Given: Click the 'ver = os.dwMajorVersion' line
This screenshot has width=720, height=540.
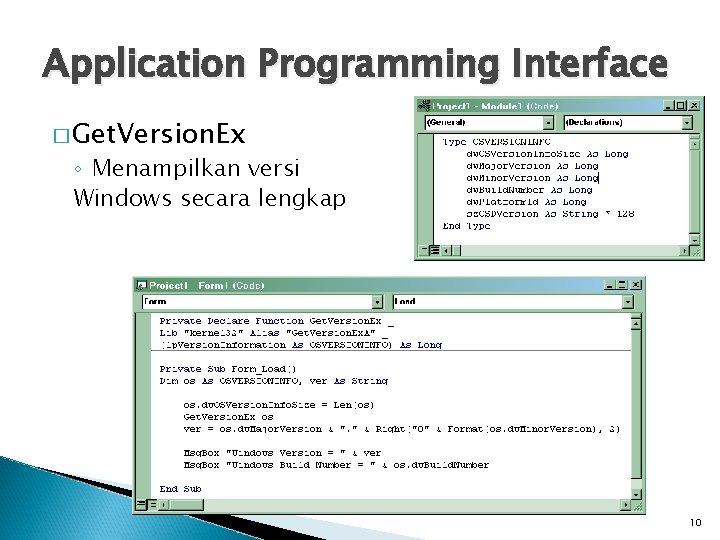Looking at the screenshot, I should coord(402,429).
